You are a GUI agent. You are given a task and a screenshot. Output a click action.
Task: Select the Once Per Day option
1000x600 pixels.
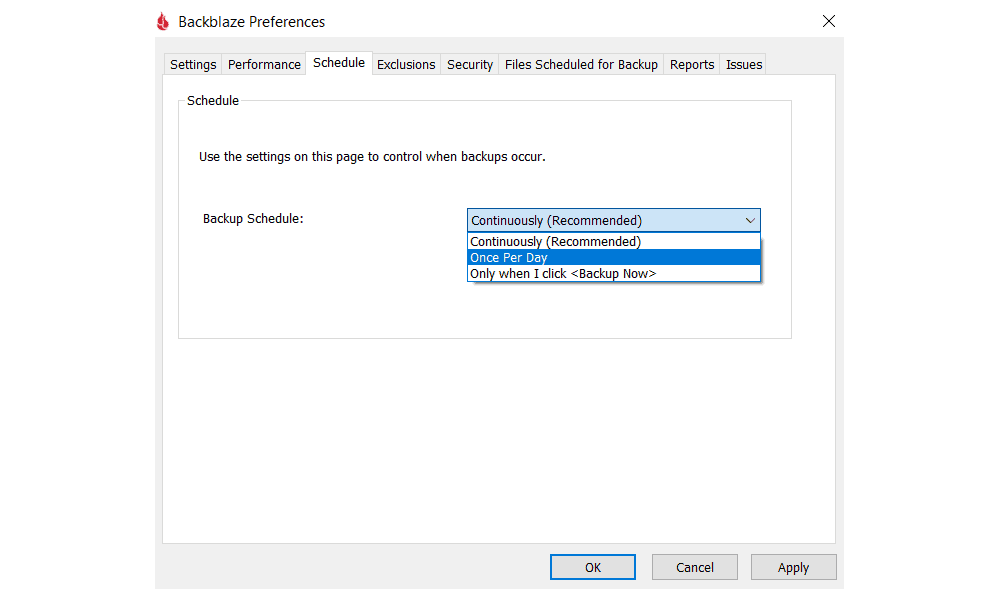tap(614, 258)
